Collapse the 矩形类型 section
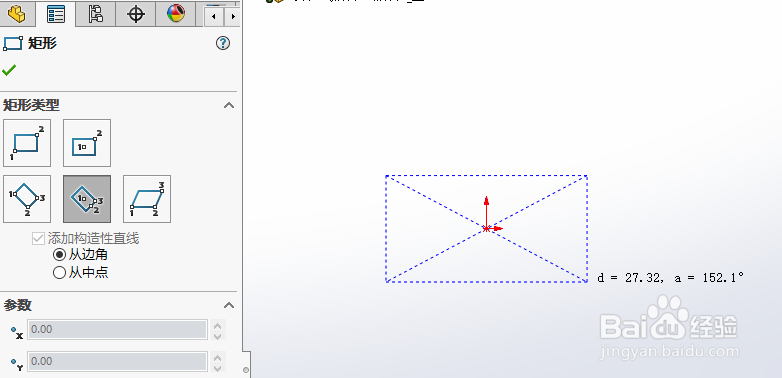This screenshot has width=782, height=378. tap(229, 105)
